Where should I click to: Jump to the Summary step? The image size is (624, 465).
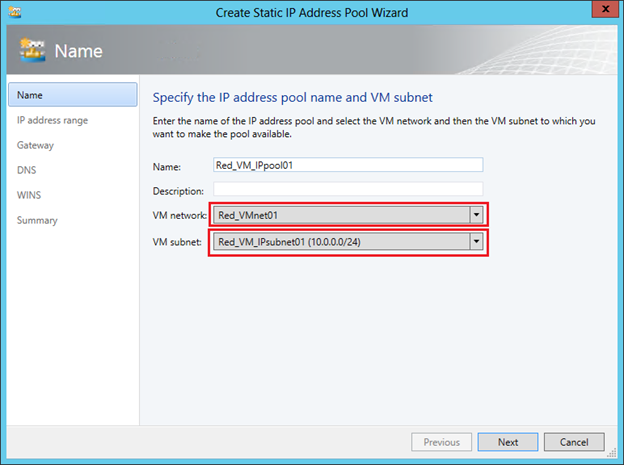pos(37,220)
